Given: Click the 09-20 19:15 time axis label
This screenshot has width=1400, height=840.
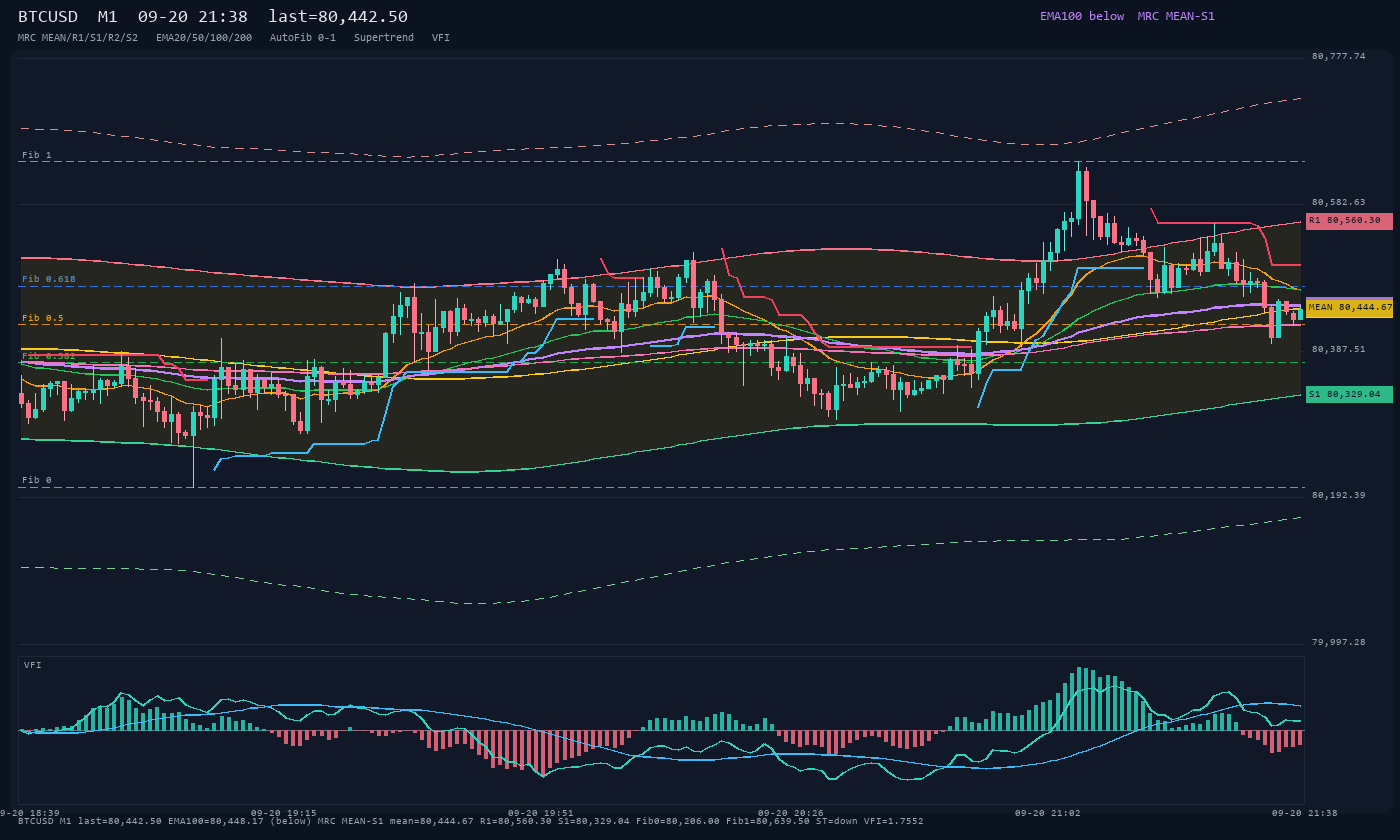Looking at the screenshot, I should [x=283, y=813].
